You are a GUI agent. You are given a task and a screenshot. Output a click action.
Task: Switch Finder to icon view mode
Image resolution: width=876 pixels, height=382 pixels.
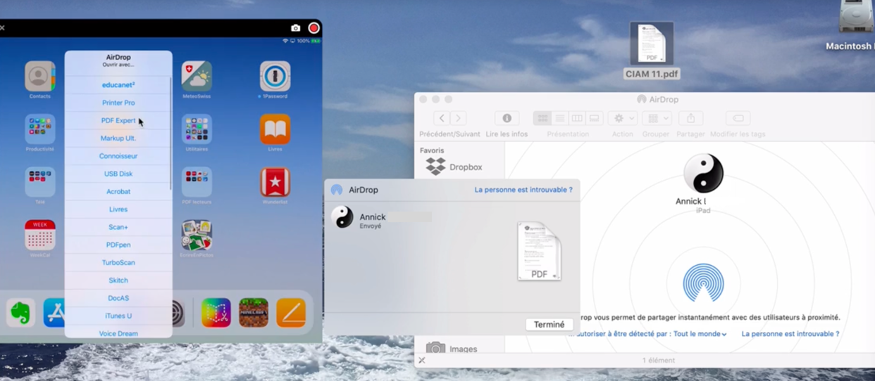tap(542, 118)
